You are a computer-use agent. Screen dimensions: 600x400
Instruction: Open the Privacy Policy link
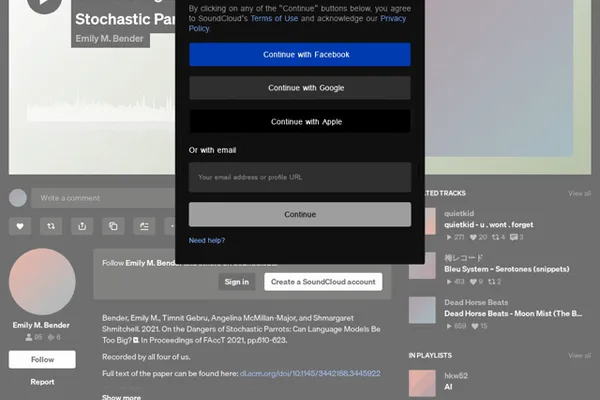pyautogui.click(x=393, y=18)
